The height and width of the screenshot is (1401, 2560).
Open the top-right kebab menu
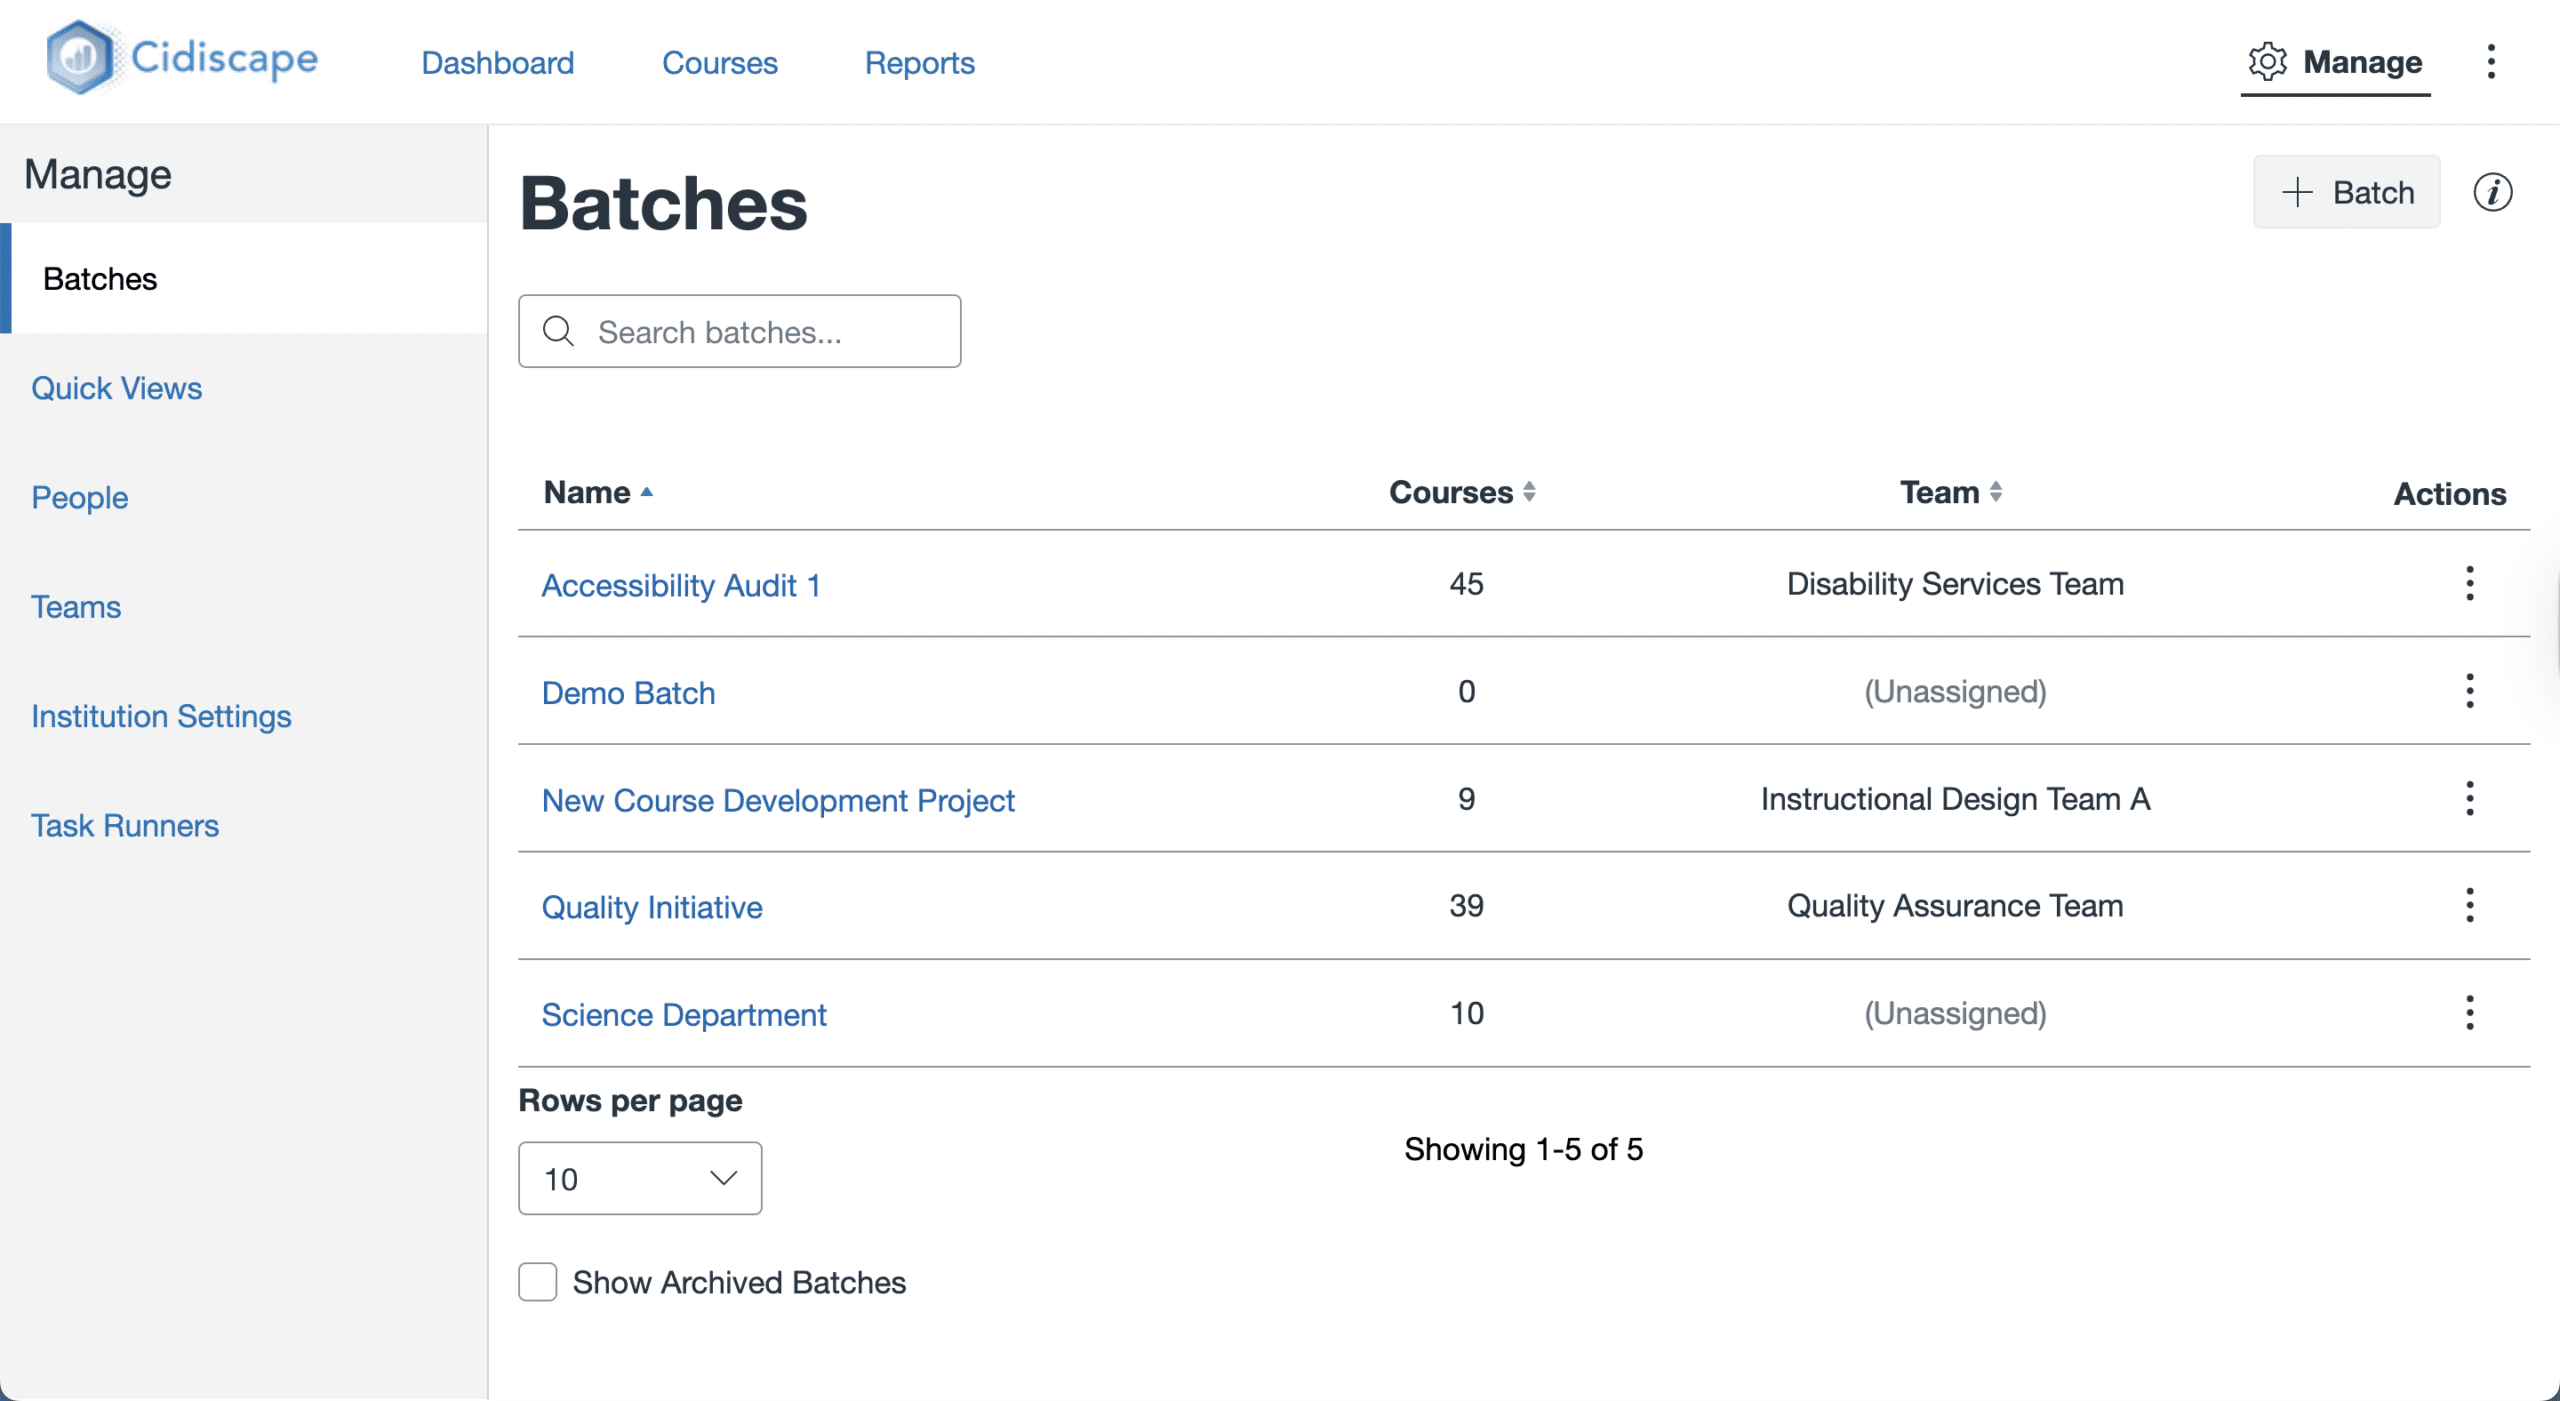pos(2490,62)
